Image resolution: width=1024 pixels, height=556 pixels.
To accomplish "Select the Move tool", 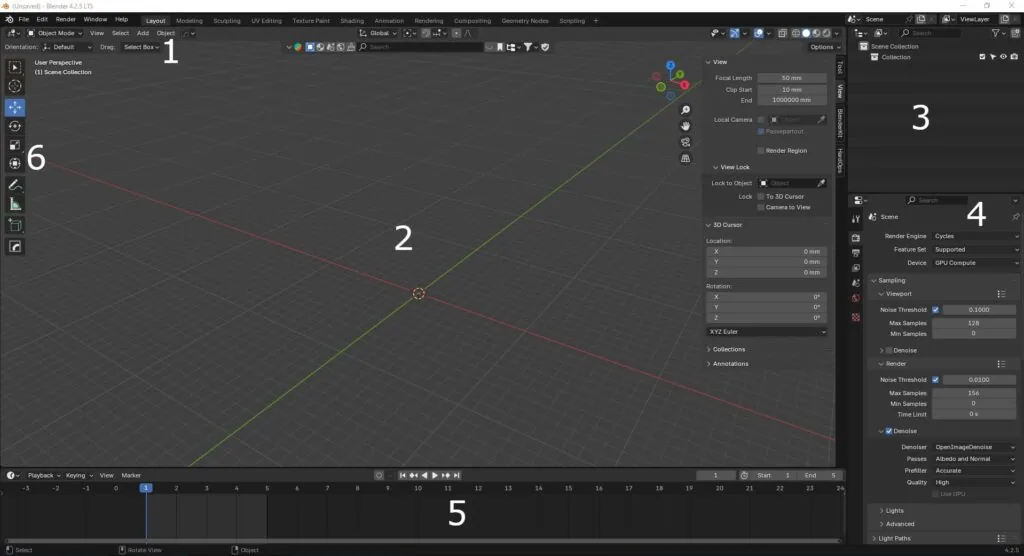I will pyautogui.click(x=14, y=107).
